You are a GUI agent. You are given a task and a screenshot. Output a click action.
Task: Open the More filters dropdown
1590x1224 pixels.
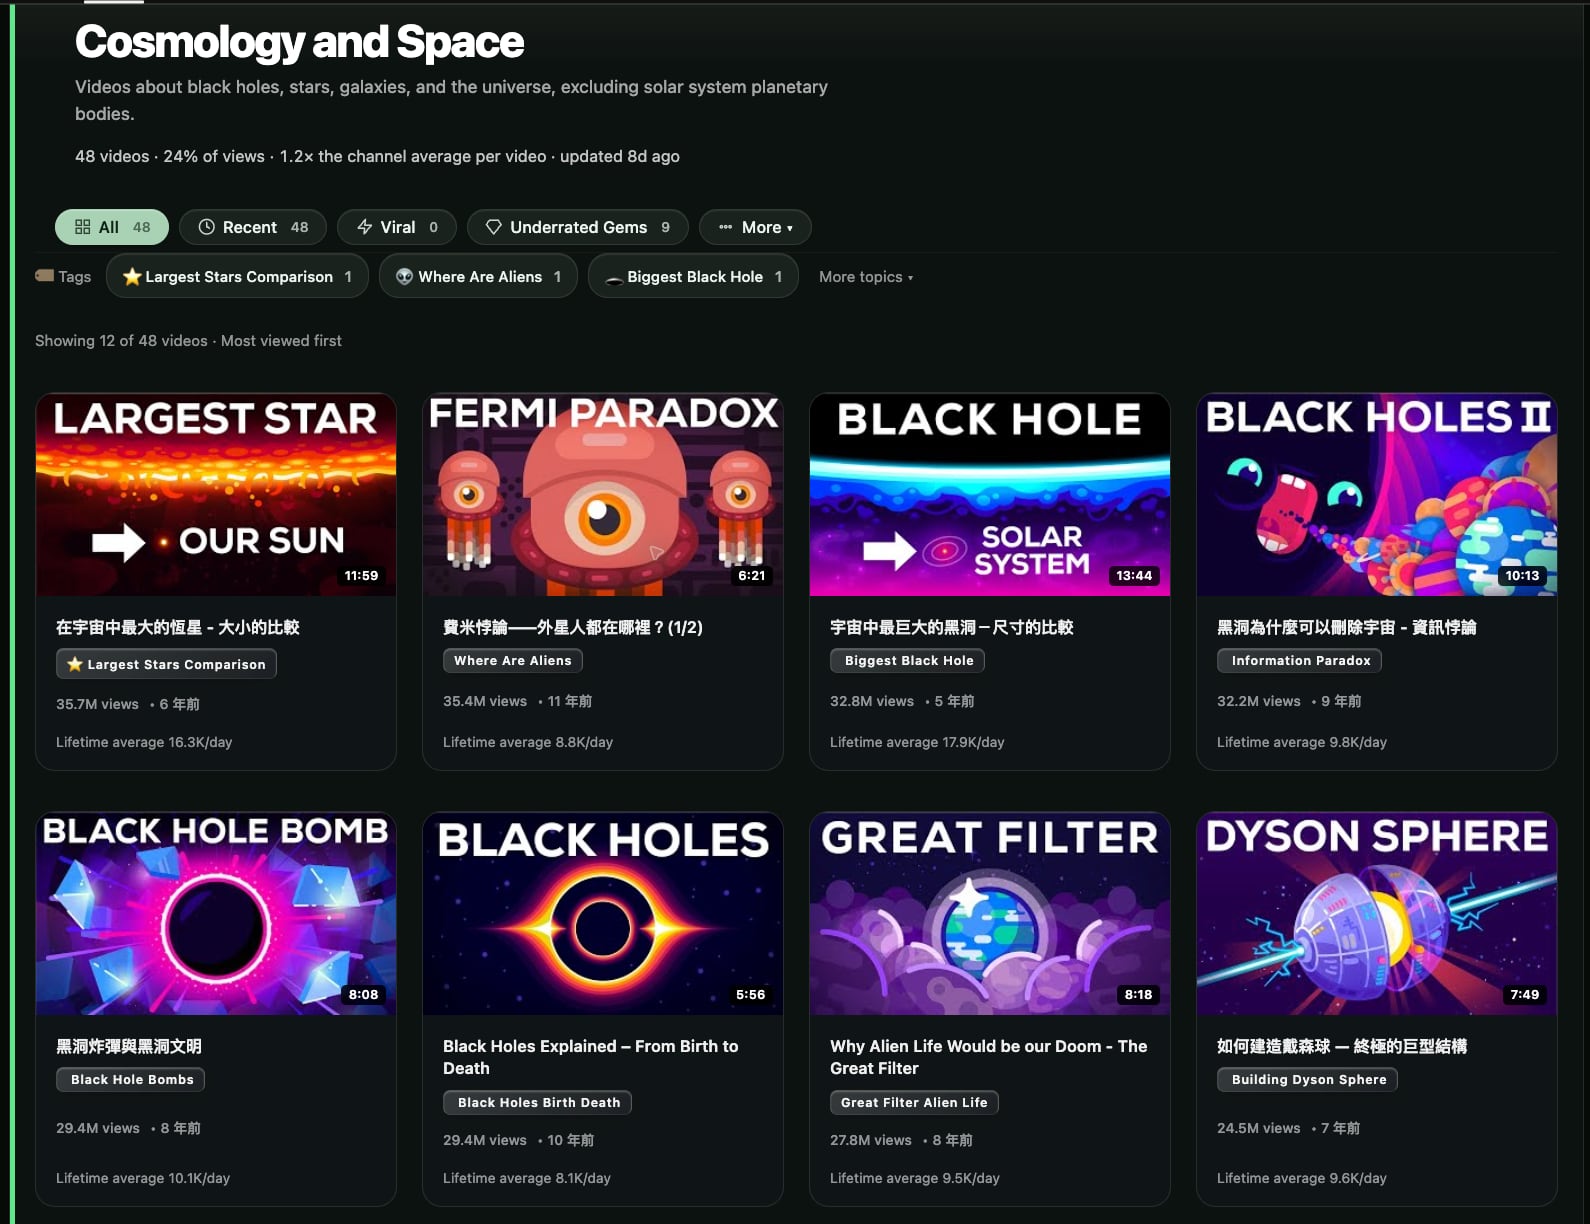pyautogui.click(x=755, y=227)
